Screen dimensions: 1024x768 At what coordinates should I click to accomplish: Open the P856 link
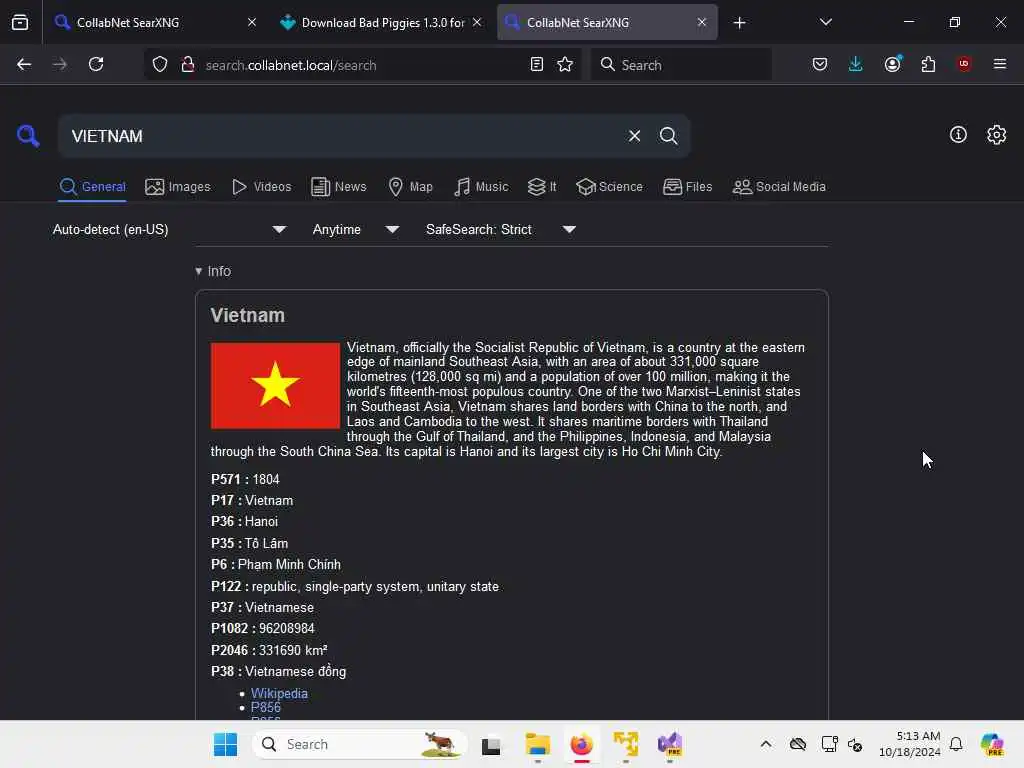266,708
